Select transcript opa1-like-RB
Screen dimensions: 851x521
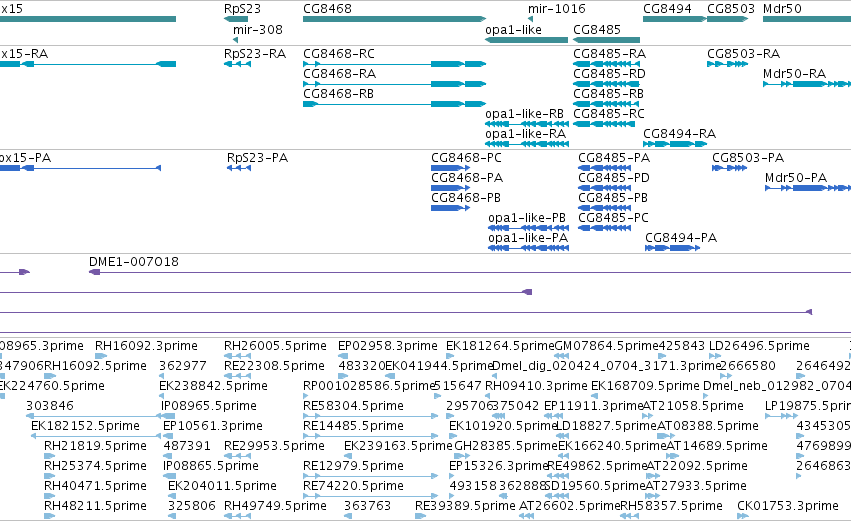[x=524, y=114]
